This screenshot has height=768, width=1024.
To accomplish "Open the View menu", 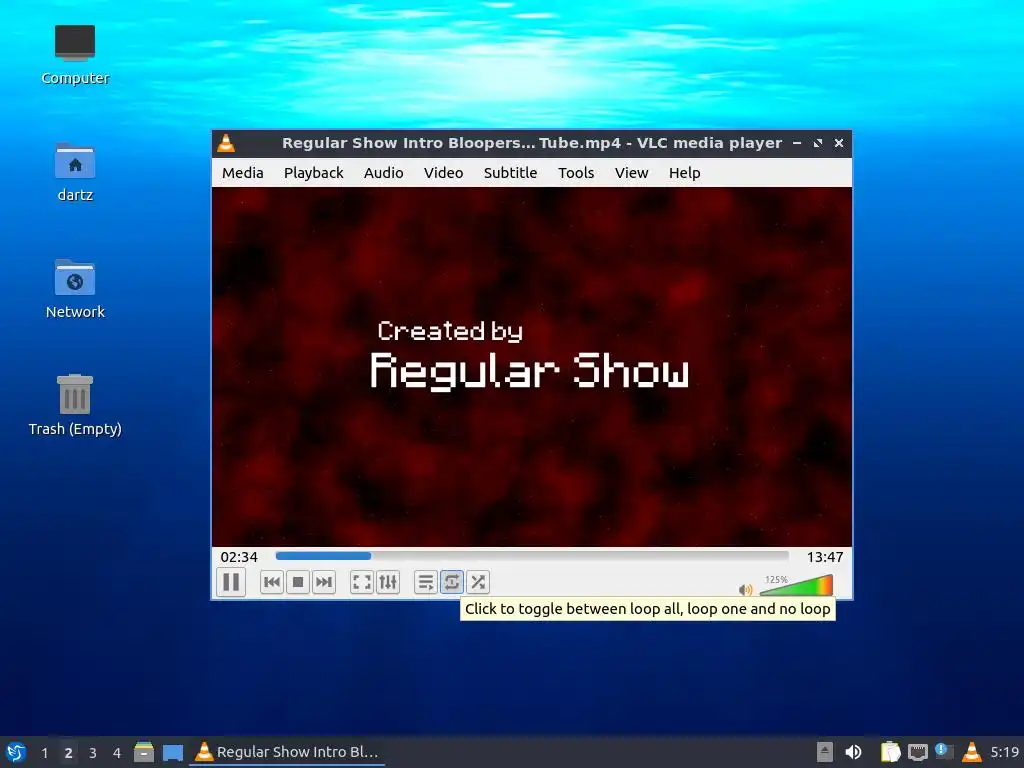I will [x=632, y=173].
